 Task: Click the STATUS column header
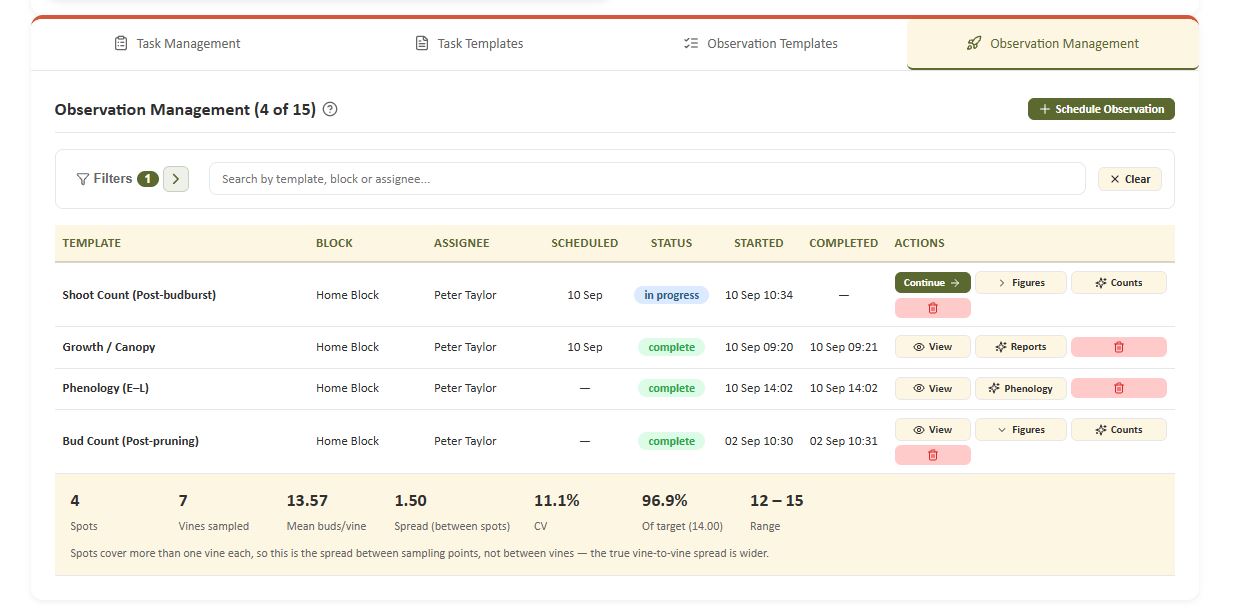(671, 243)
